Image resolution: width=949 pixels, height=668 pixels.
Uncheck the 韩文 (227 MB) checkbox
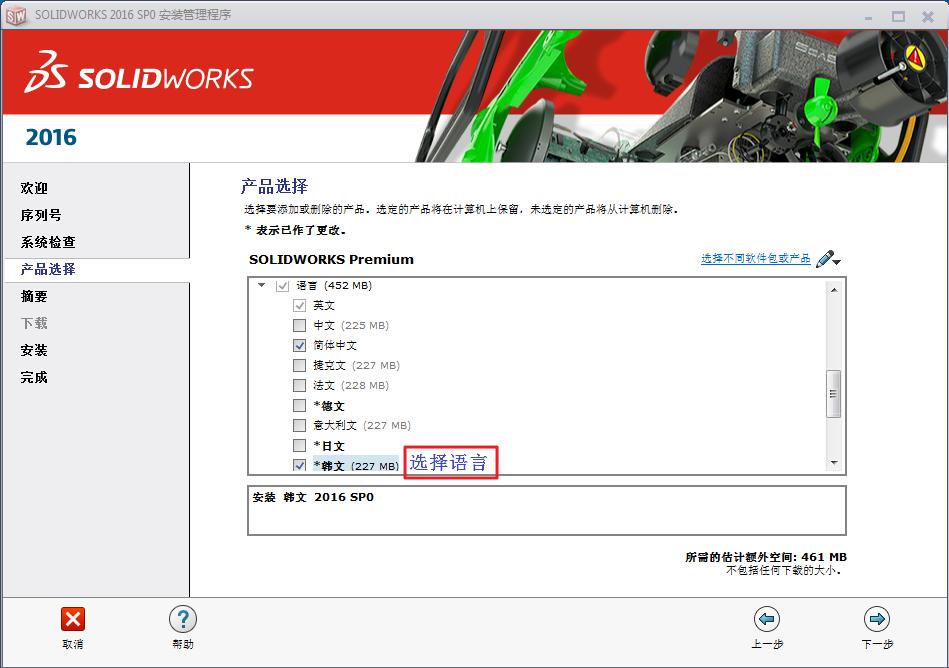299,465
